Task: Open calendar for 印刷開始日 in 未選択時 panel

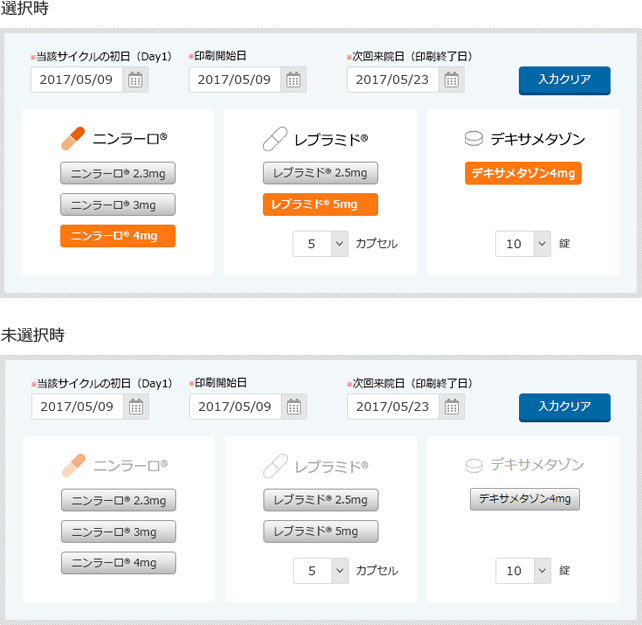Action: coord(294,407)
